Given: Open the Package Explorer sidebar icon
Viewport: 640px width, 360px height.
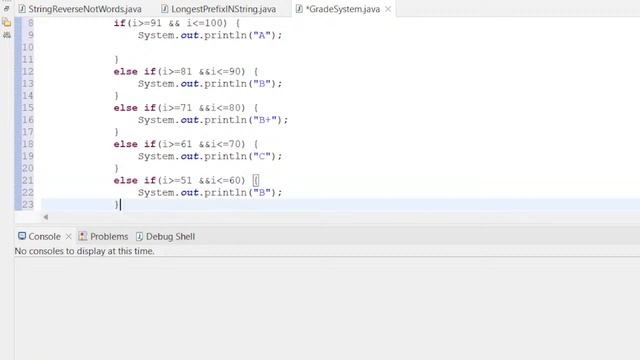Looking at the screenshot, I should pyautogui.click(x=7, y=23).
